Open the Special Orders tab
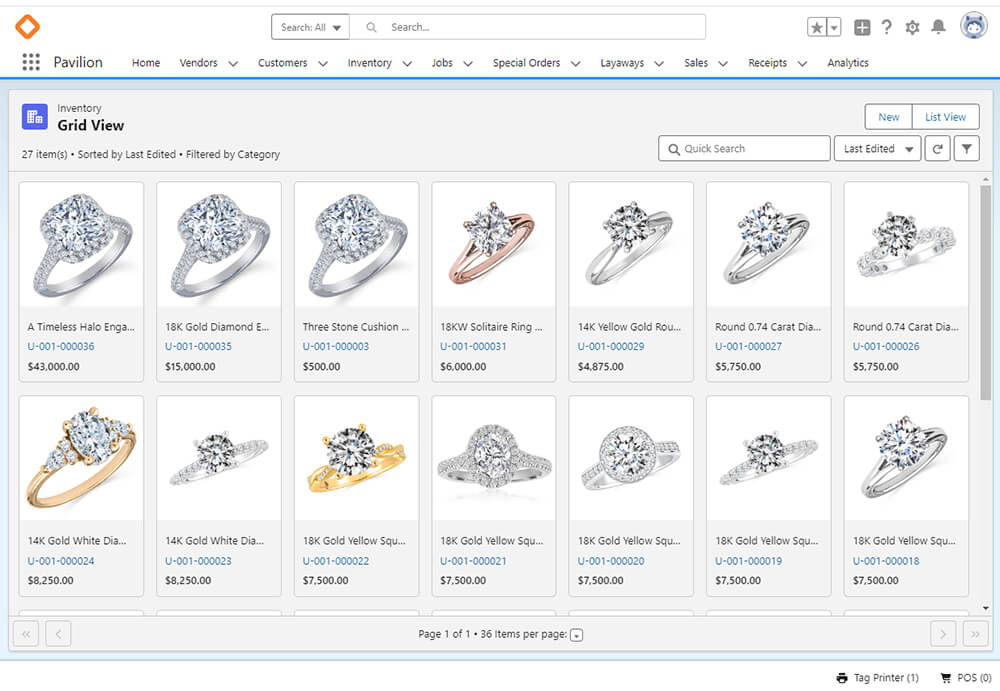The height and width of the screenshot is (691, 1000). pyautogui.click(x=526, y=63)
